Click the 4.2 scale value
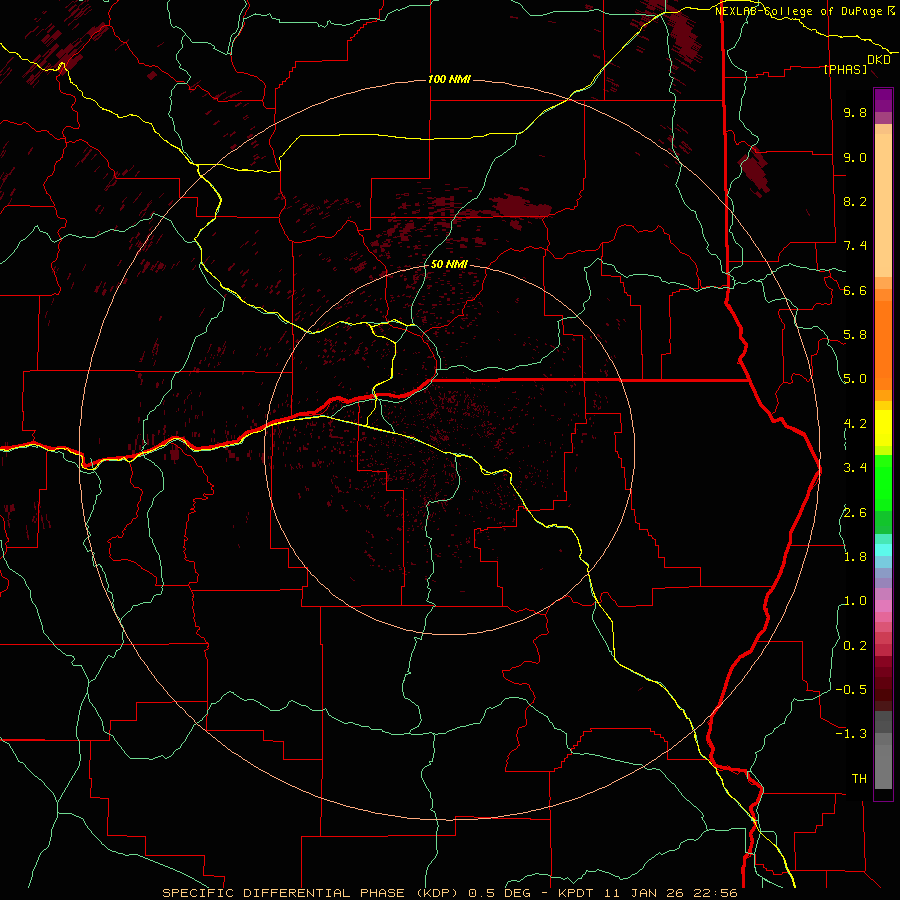The image size is (900, 900). [855, 424]
